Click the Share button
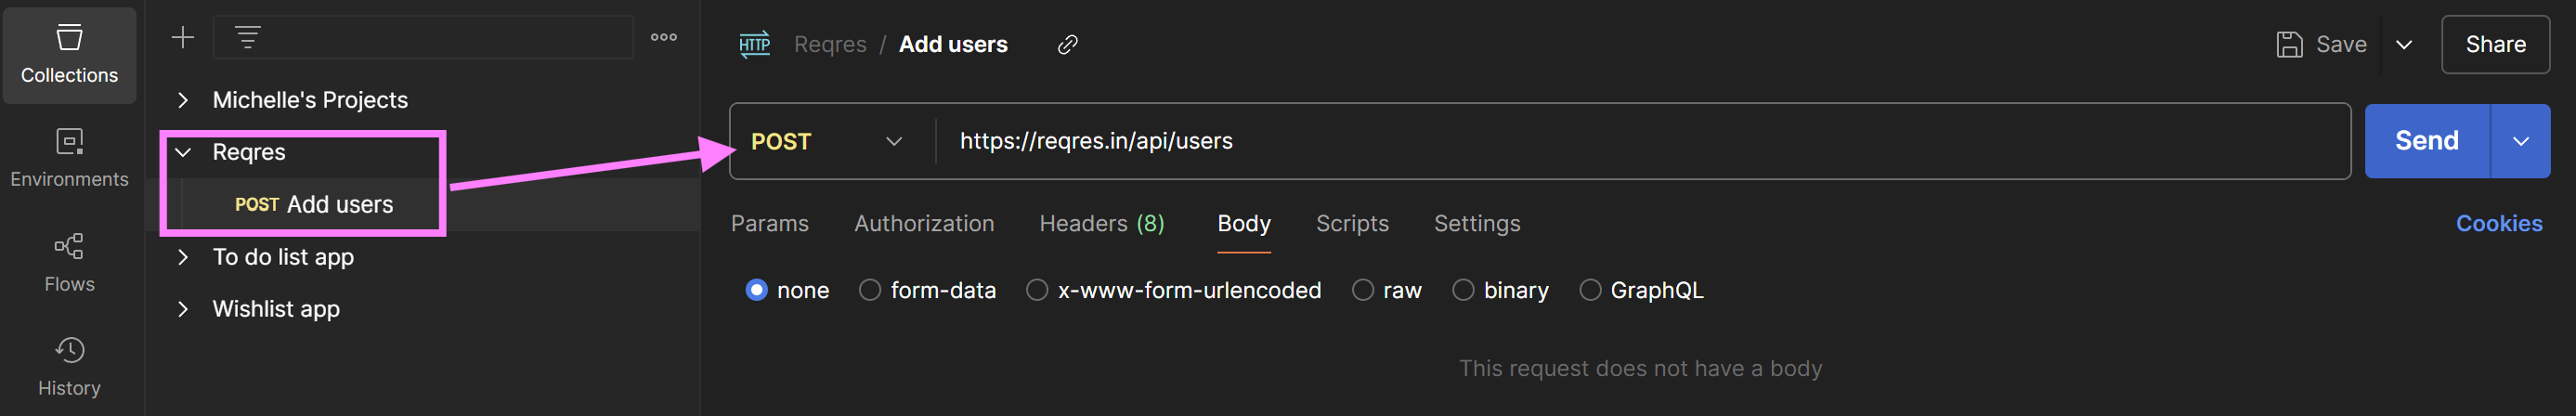The height and width of the screenshot is (416, 2576). pos(2495,44)
